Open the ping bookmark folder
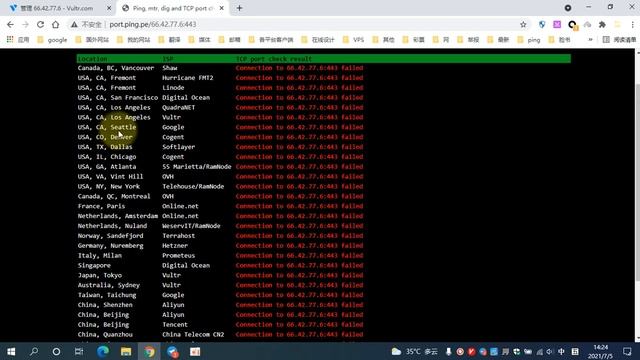Viewport: 640px width, 360px height. 529,40
